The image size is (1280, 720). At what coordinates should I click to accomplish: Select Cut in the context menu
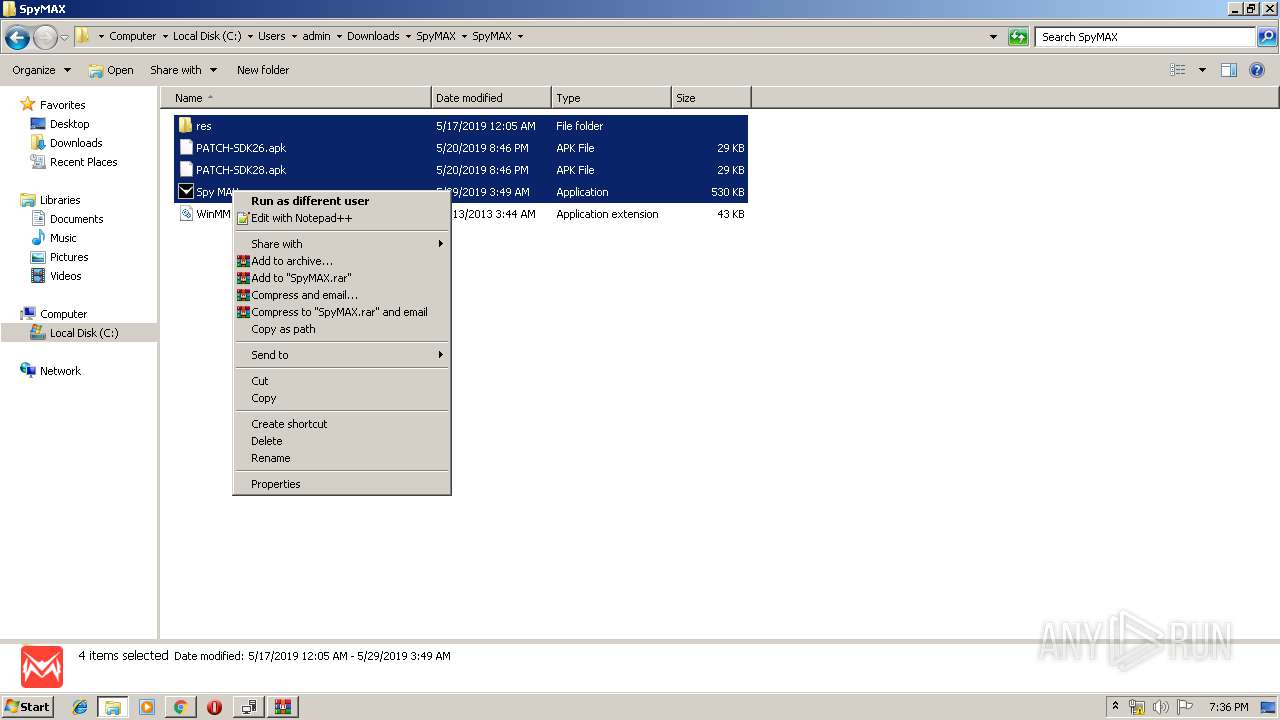point(341,381)
